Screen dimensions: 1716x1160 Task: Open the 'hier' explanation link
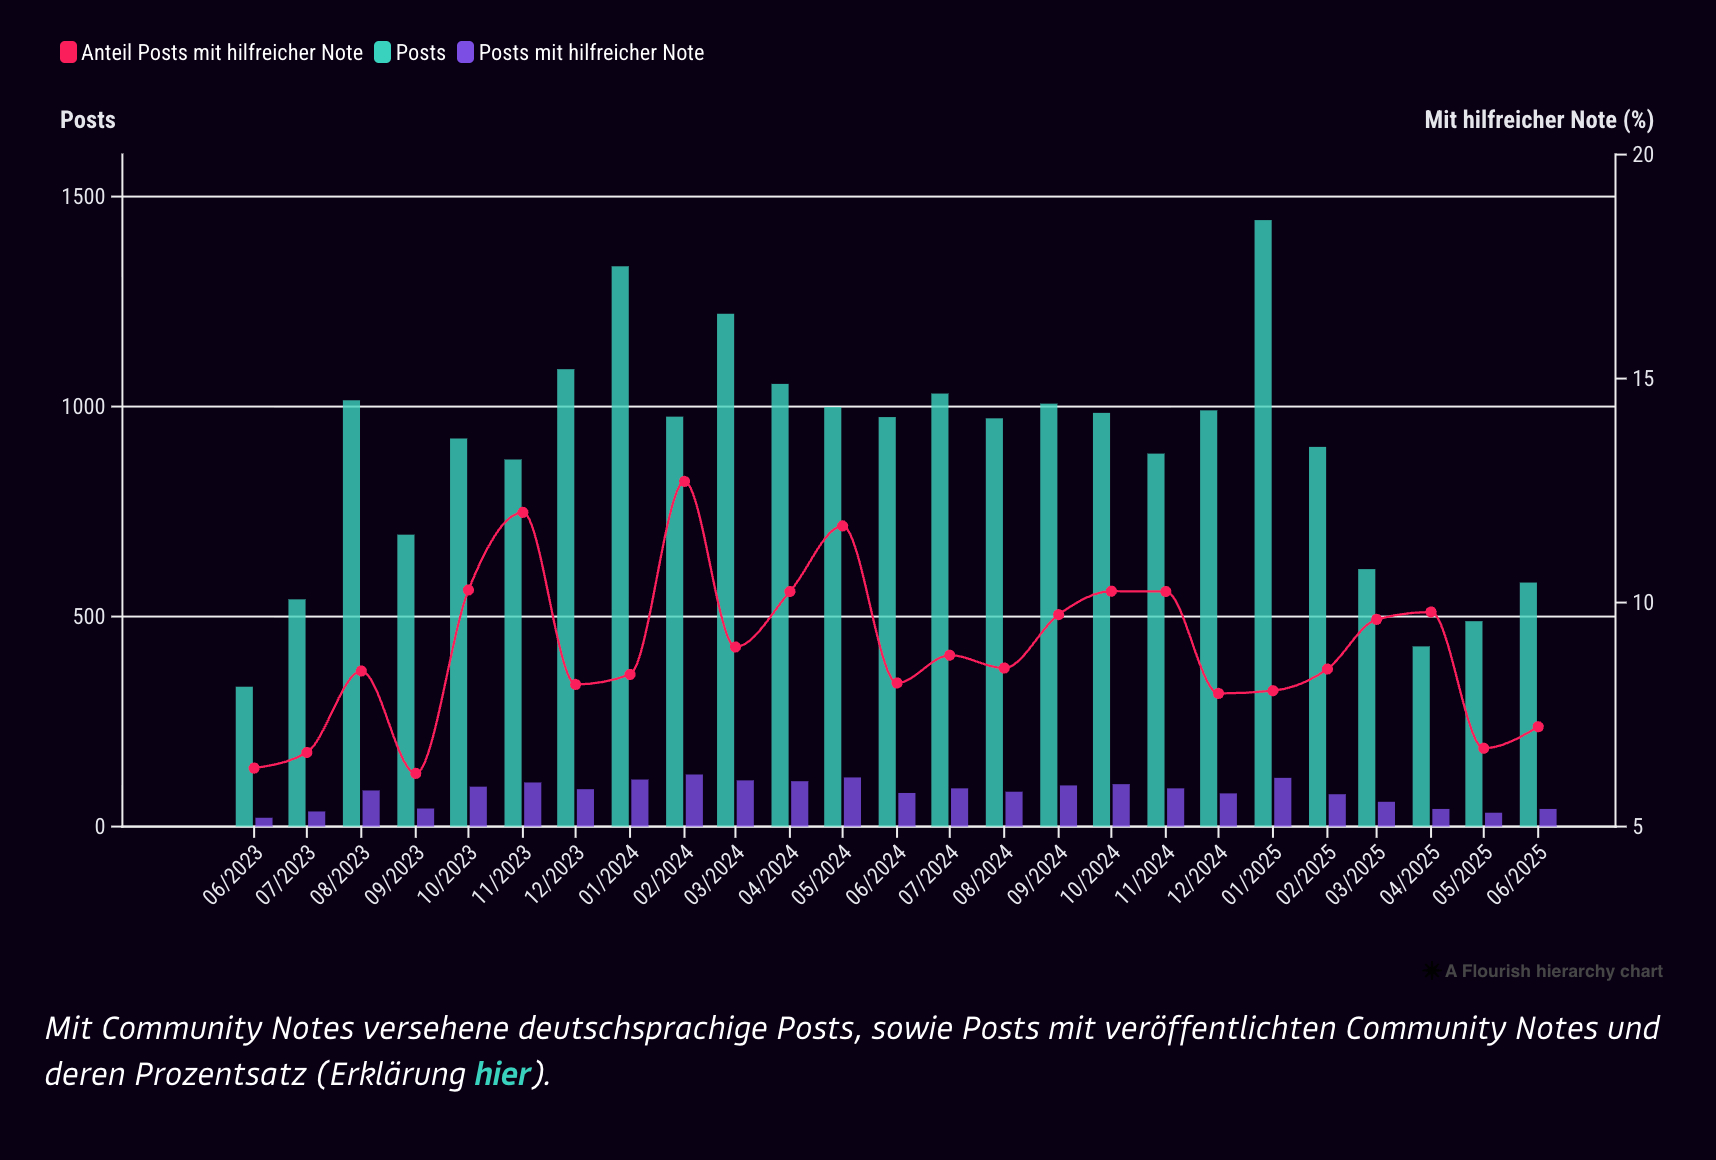coord(501,1074)
